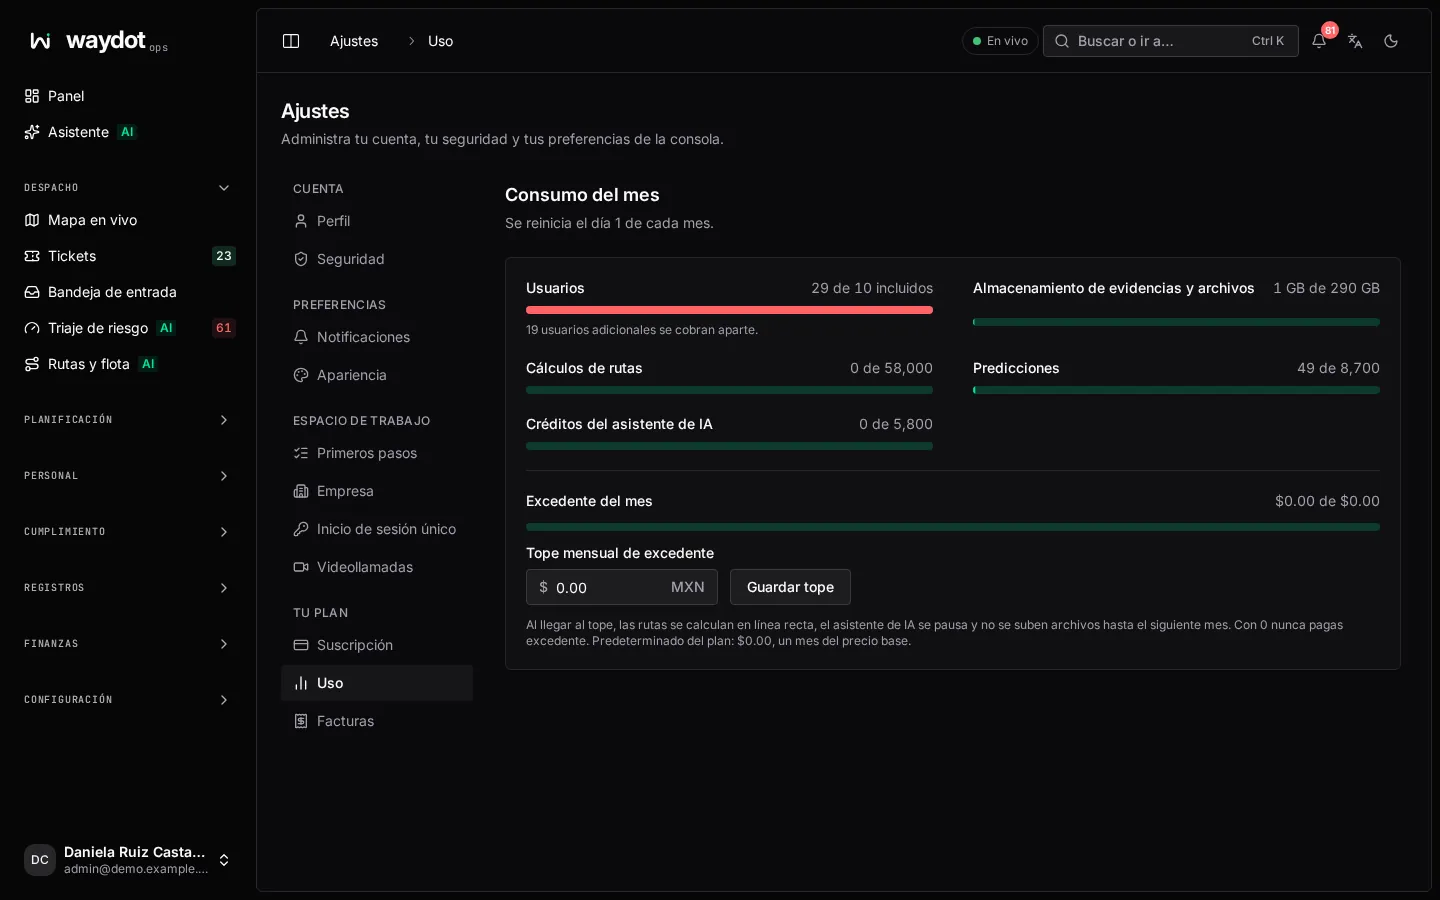The width and height of the screenshot is (1440, 900).
Task: Expand the Registros section
Action: click(x=128, y=588)
